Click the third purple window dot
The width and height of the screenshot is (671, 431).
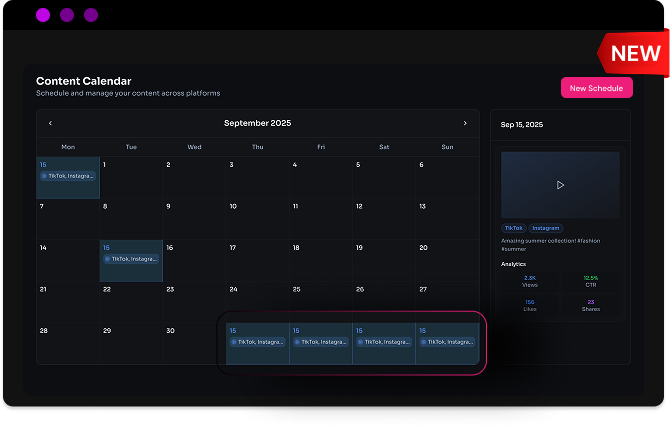[91, 15]
